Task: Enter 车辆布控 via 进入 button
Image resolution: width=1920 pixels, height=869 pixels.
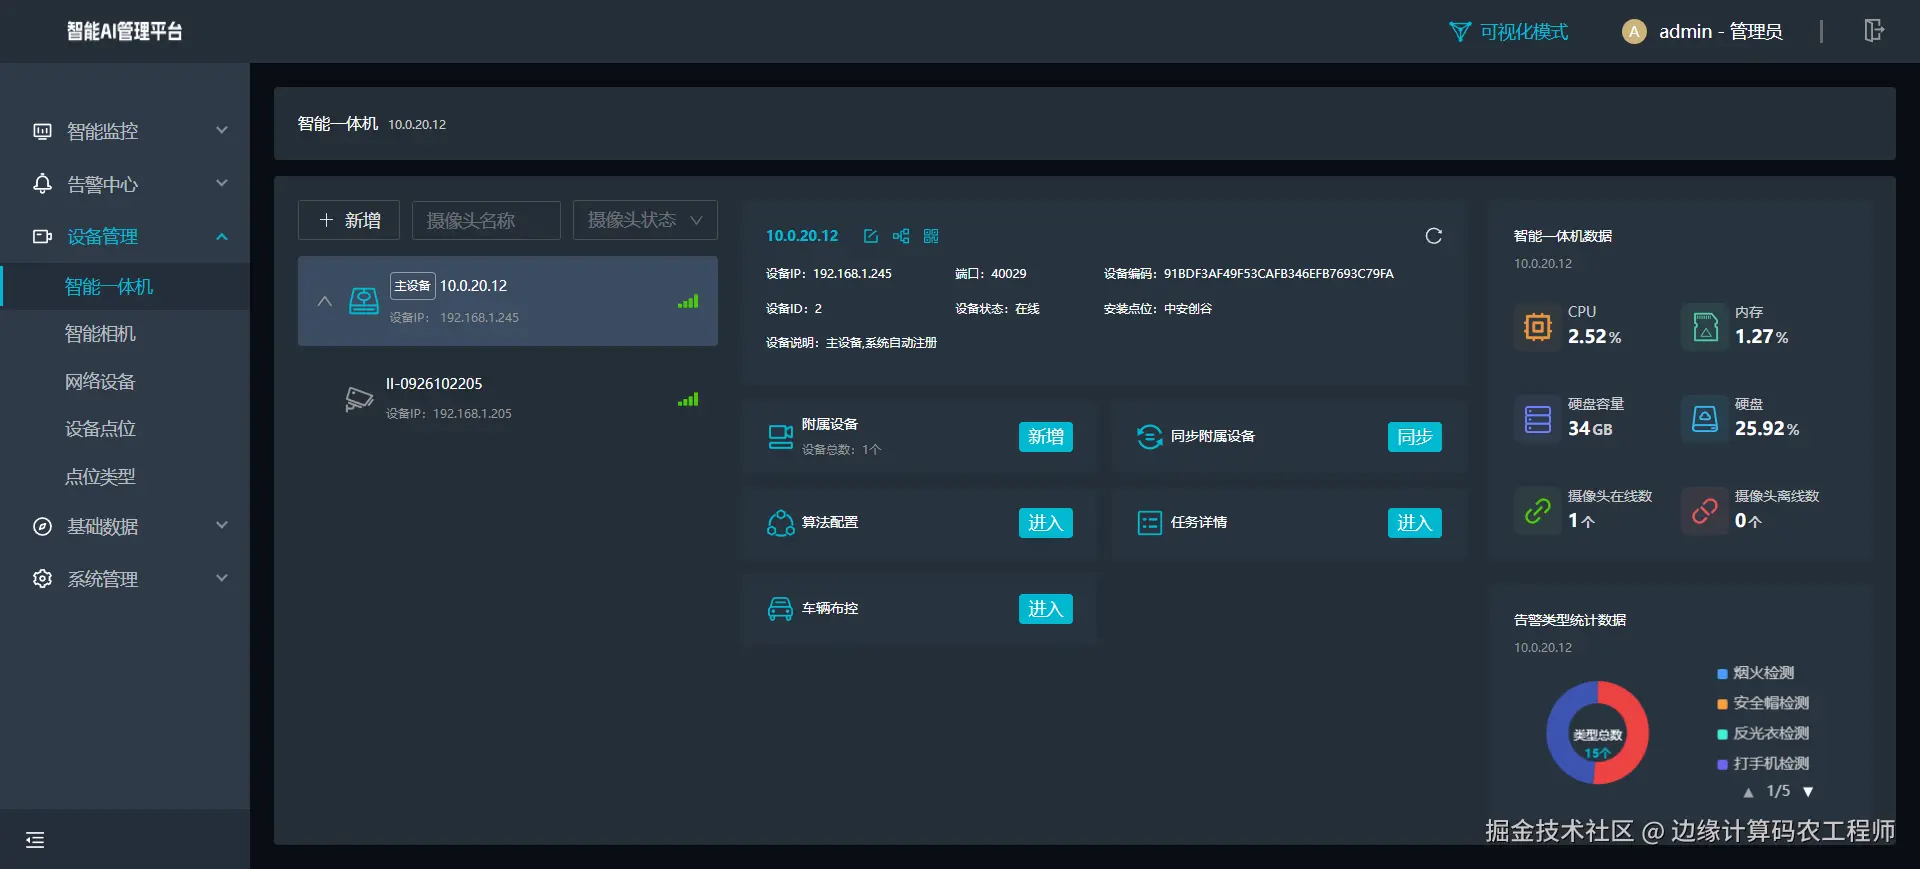Action: point(1046,609)
